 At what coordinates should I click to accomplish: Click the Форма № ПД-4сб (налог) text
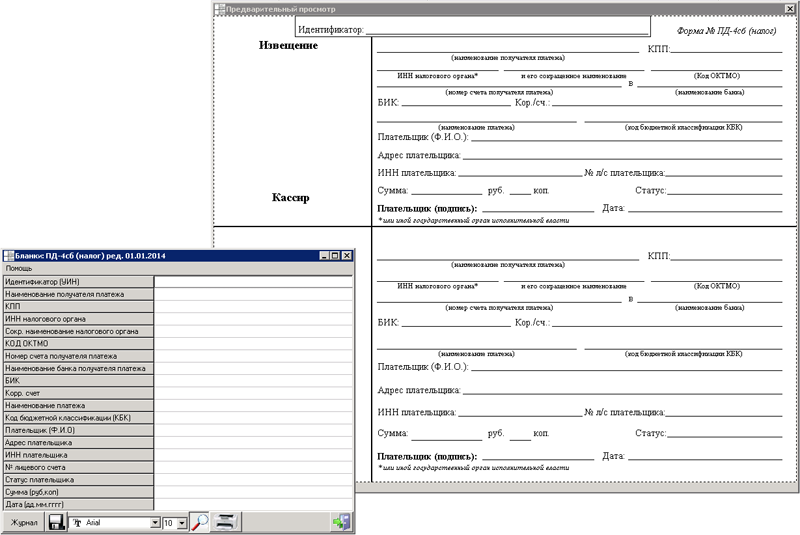point(727,31)
